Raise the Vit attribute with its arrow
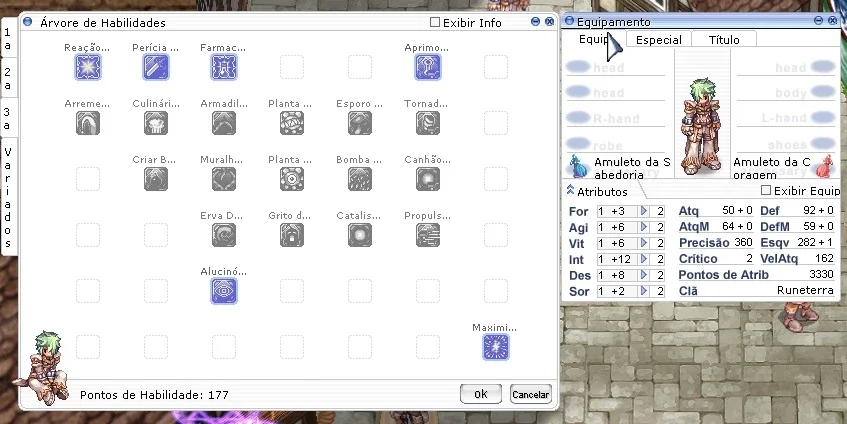 [x=643, y=243]
